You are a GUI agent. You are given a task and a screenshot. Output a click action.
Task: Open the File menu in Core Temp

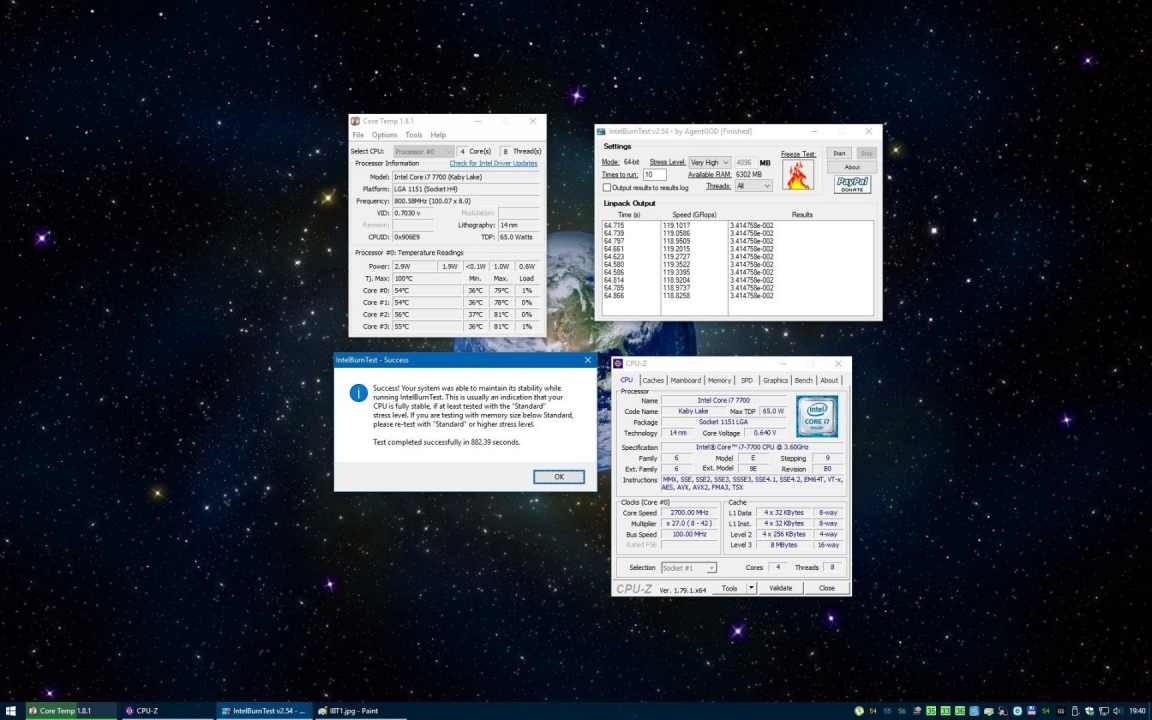[x=358, y=135]
